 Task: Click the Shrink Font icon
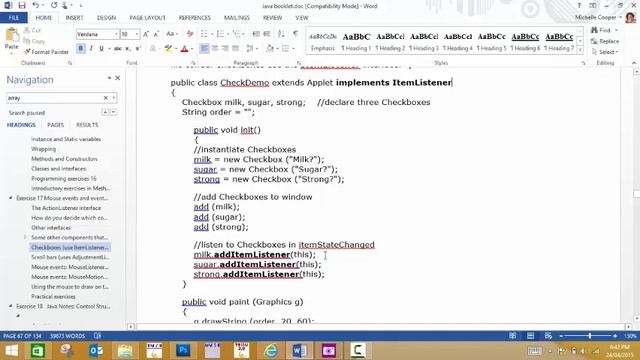tap(156, 34)
